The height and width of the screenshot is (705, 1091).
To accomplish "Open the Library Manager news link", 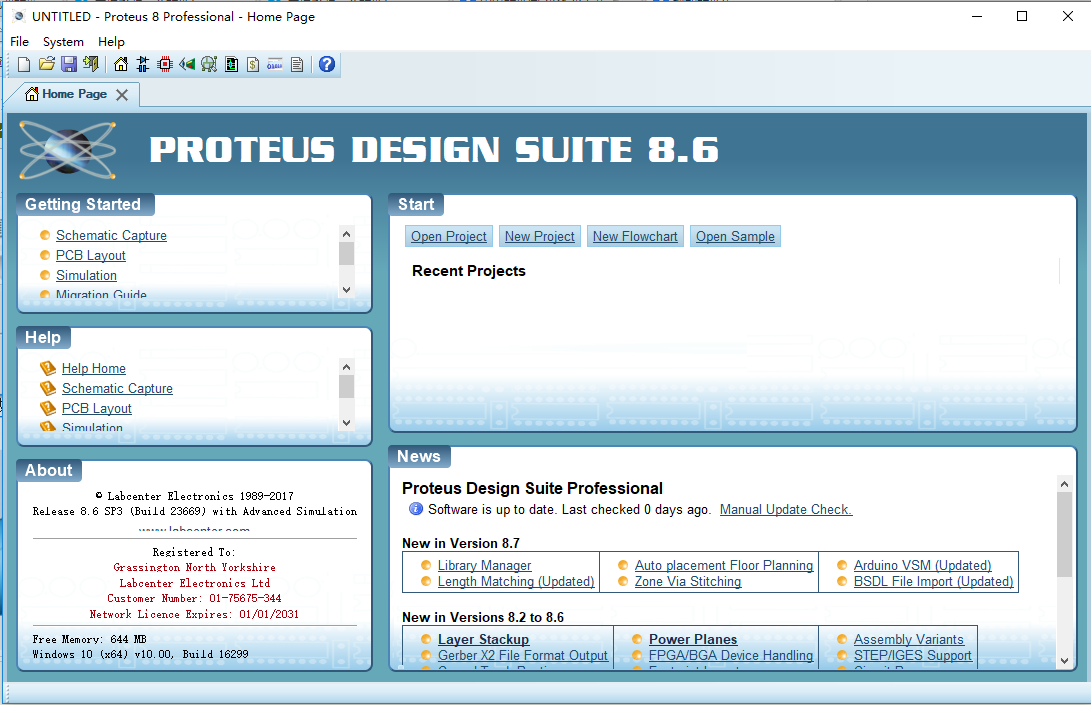I will tap(484, 566).
